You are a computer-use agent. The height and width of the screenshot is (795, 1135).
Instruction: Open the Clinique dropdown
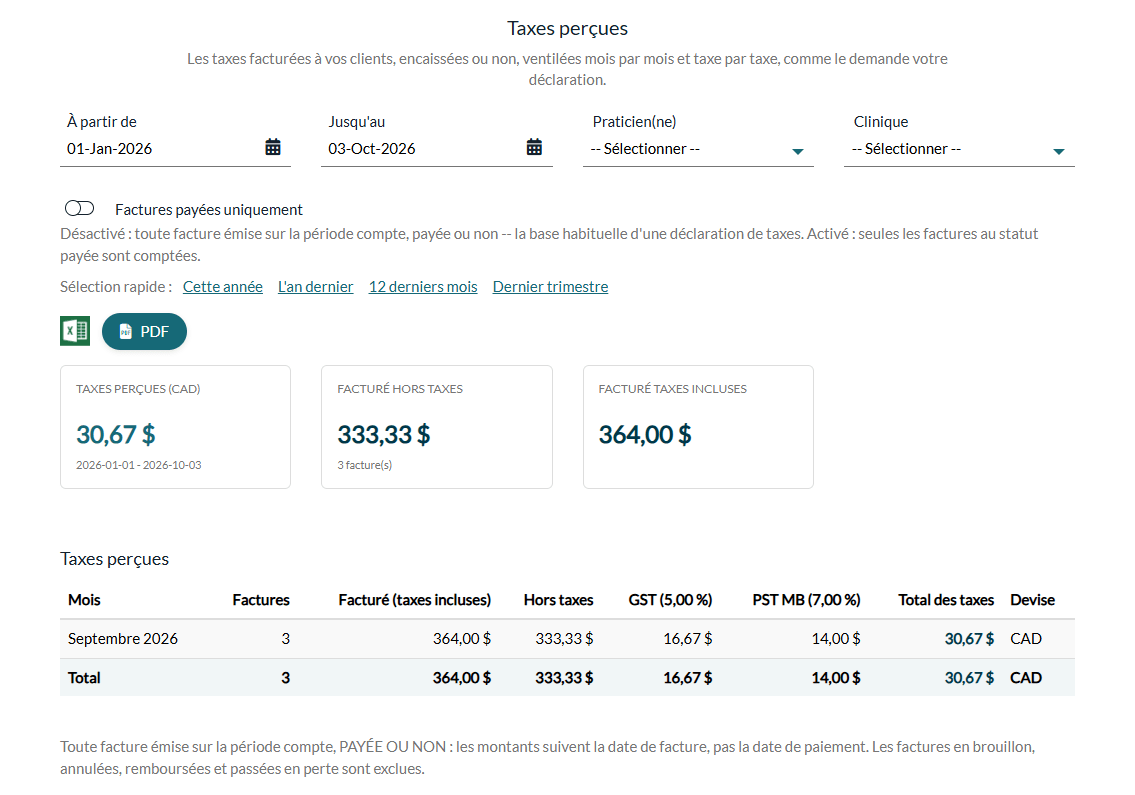click(959, 149)
